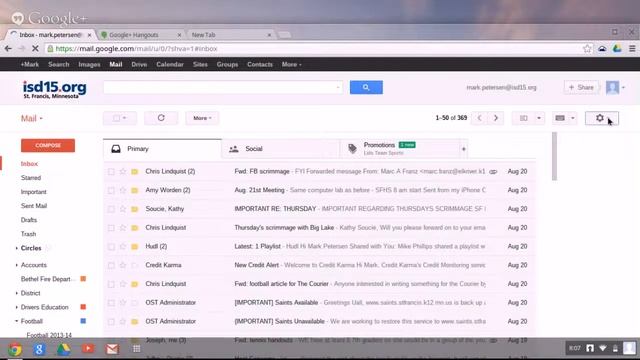This screenshot has width=640, height=360.
Task: Open input tools dropdown arrow
Action: coord(573,118)
